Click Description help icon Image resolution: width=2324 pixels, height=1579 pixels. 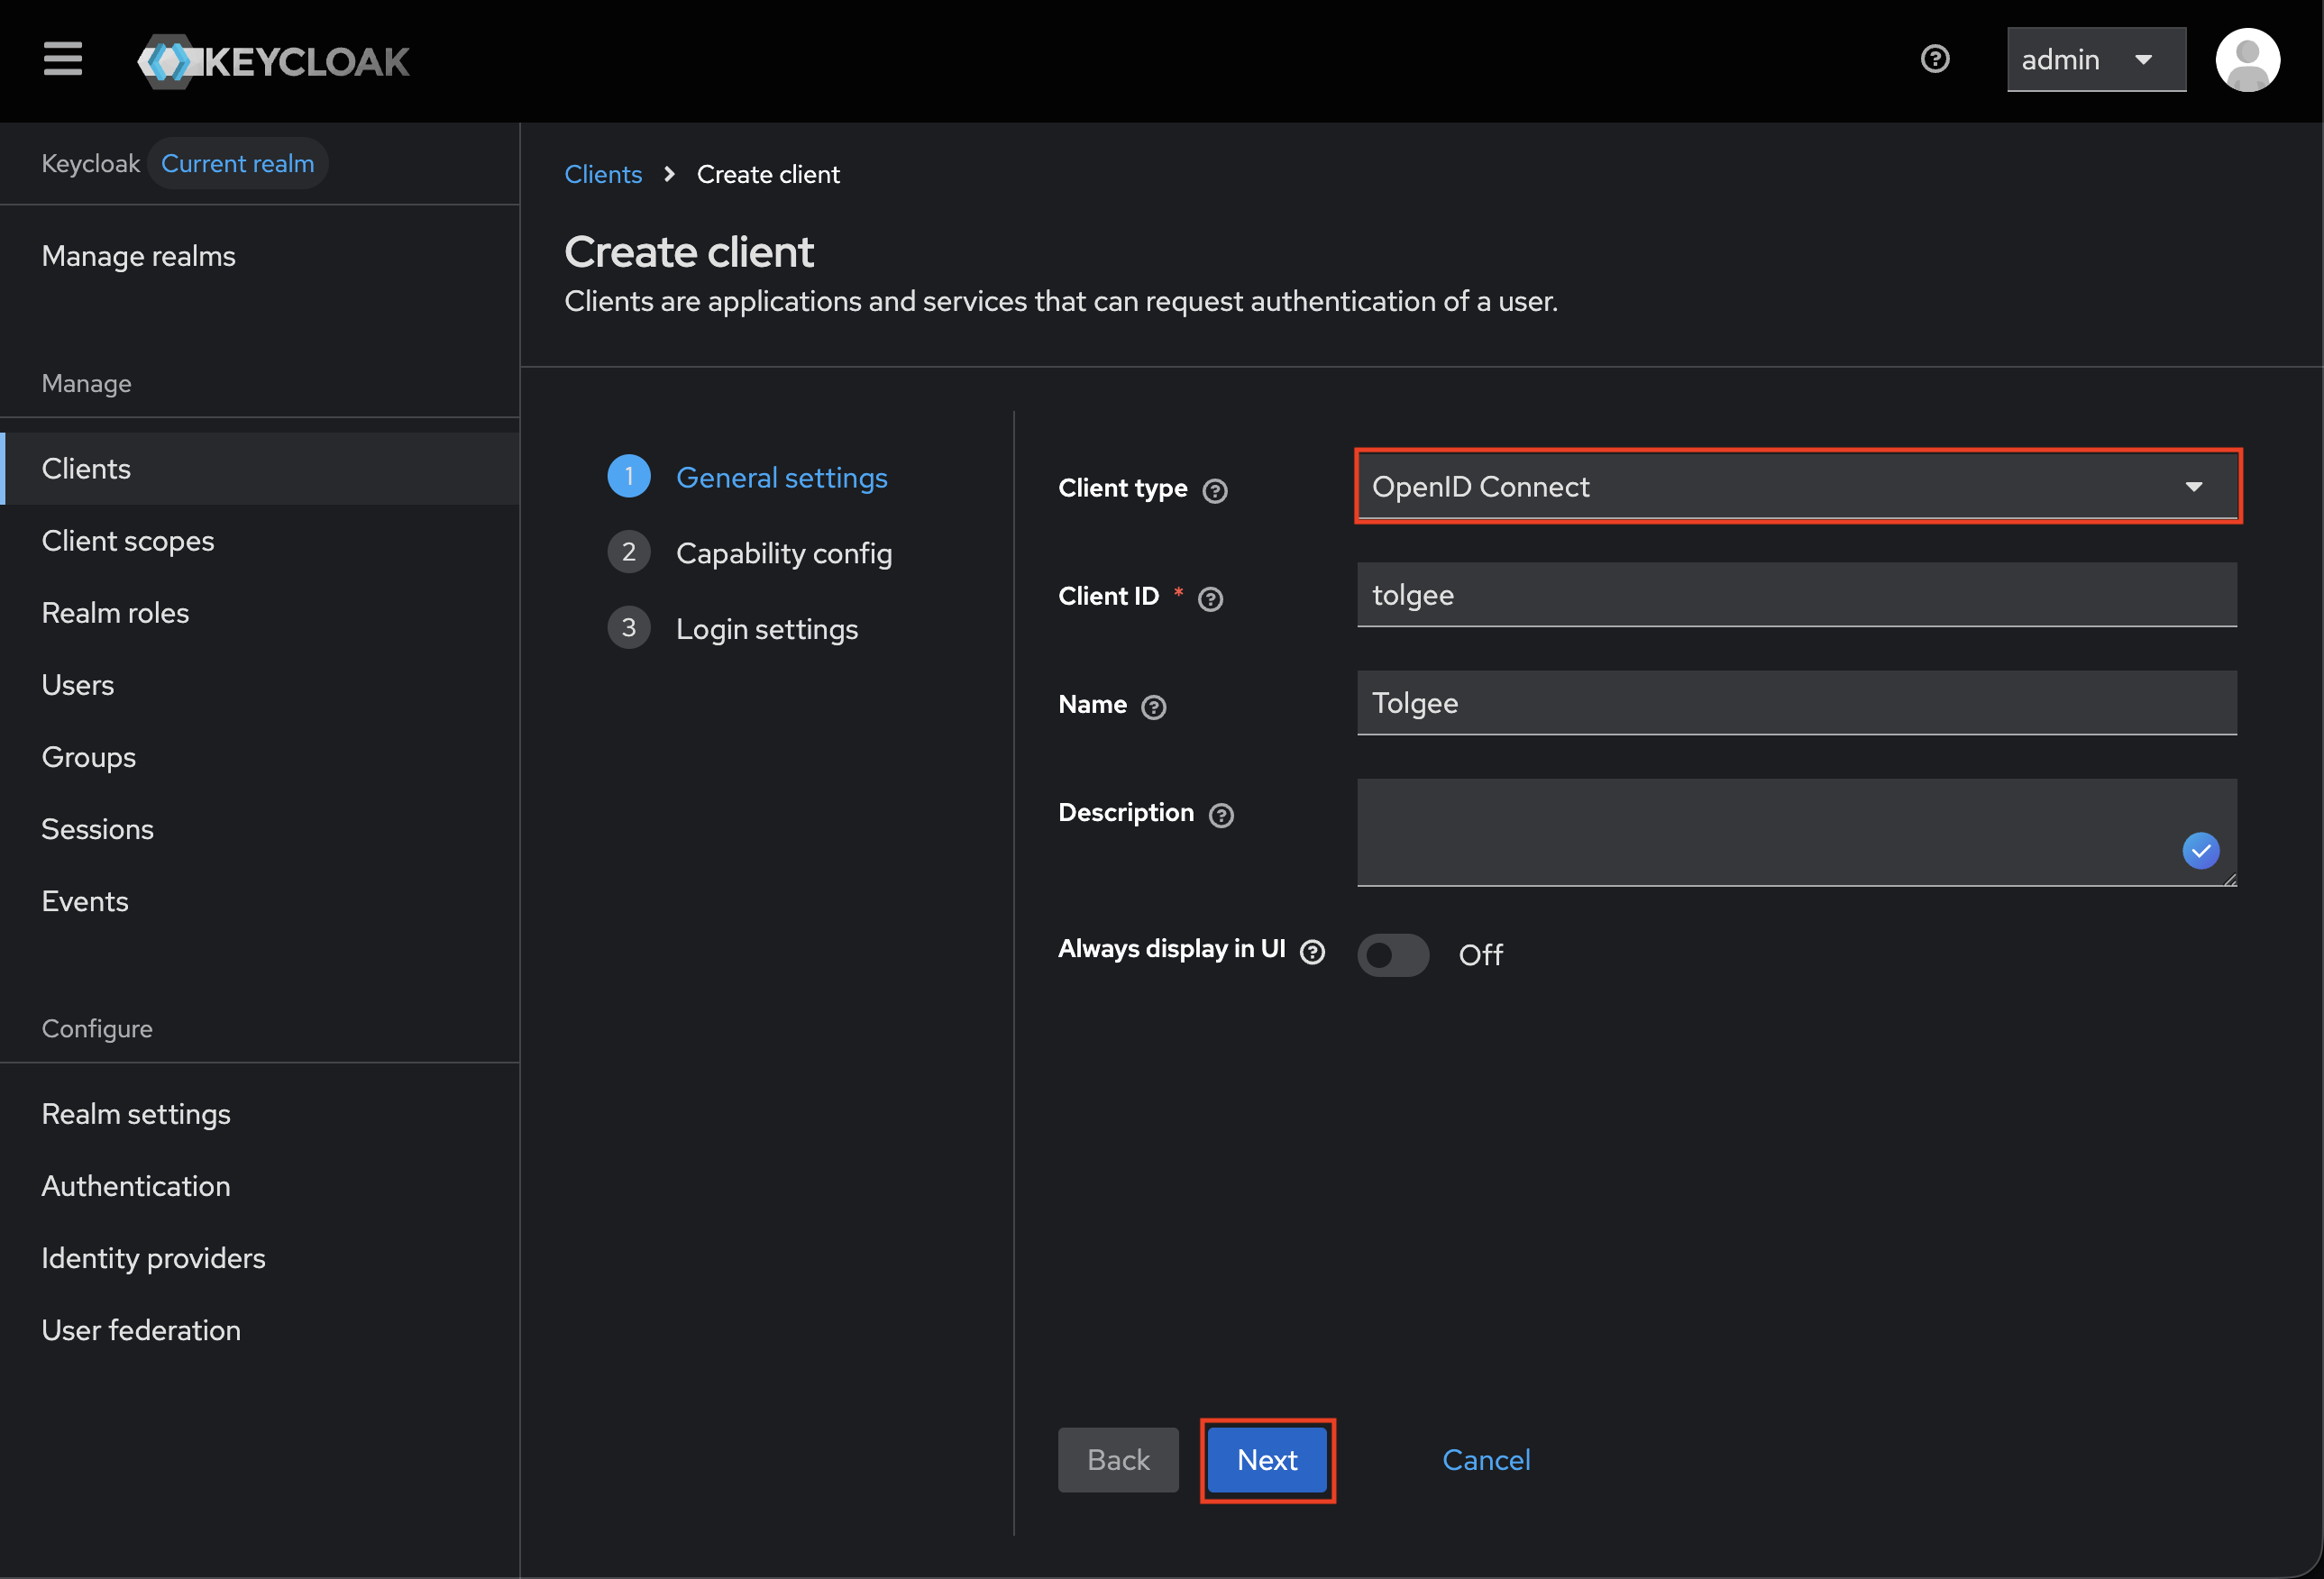[x=1221, y=816]
